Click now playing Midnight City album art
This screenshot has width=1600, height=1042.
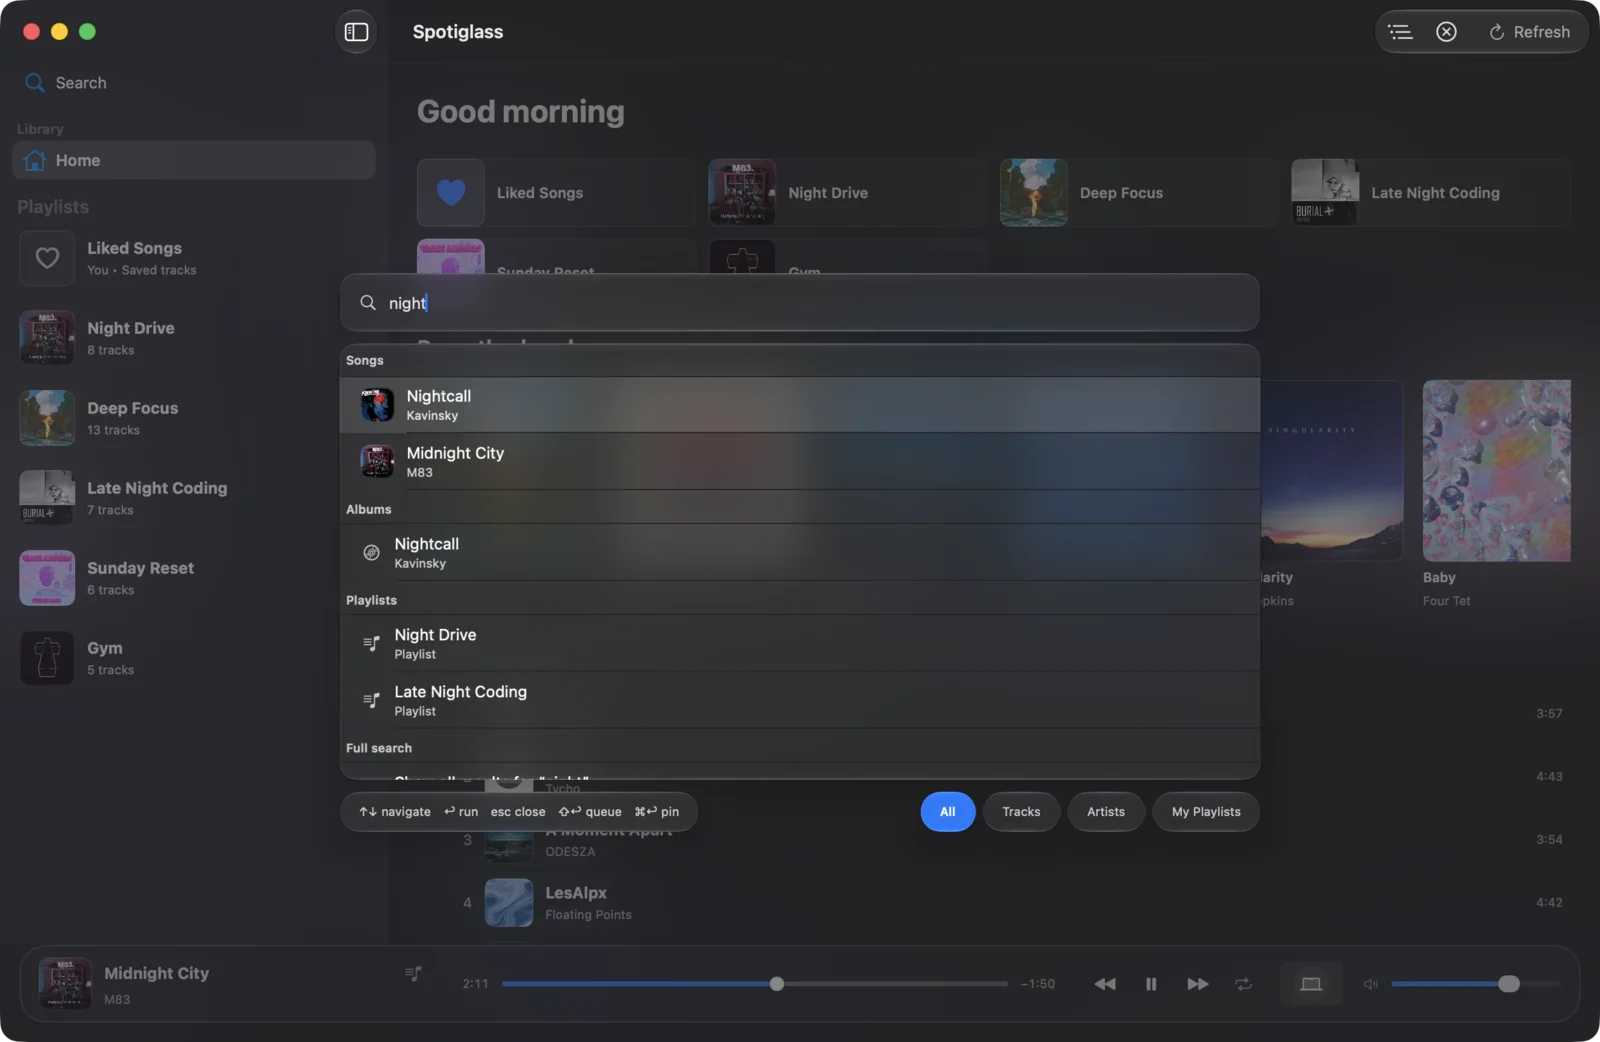pyautogui.click(x=65, y=983)
